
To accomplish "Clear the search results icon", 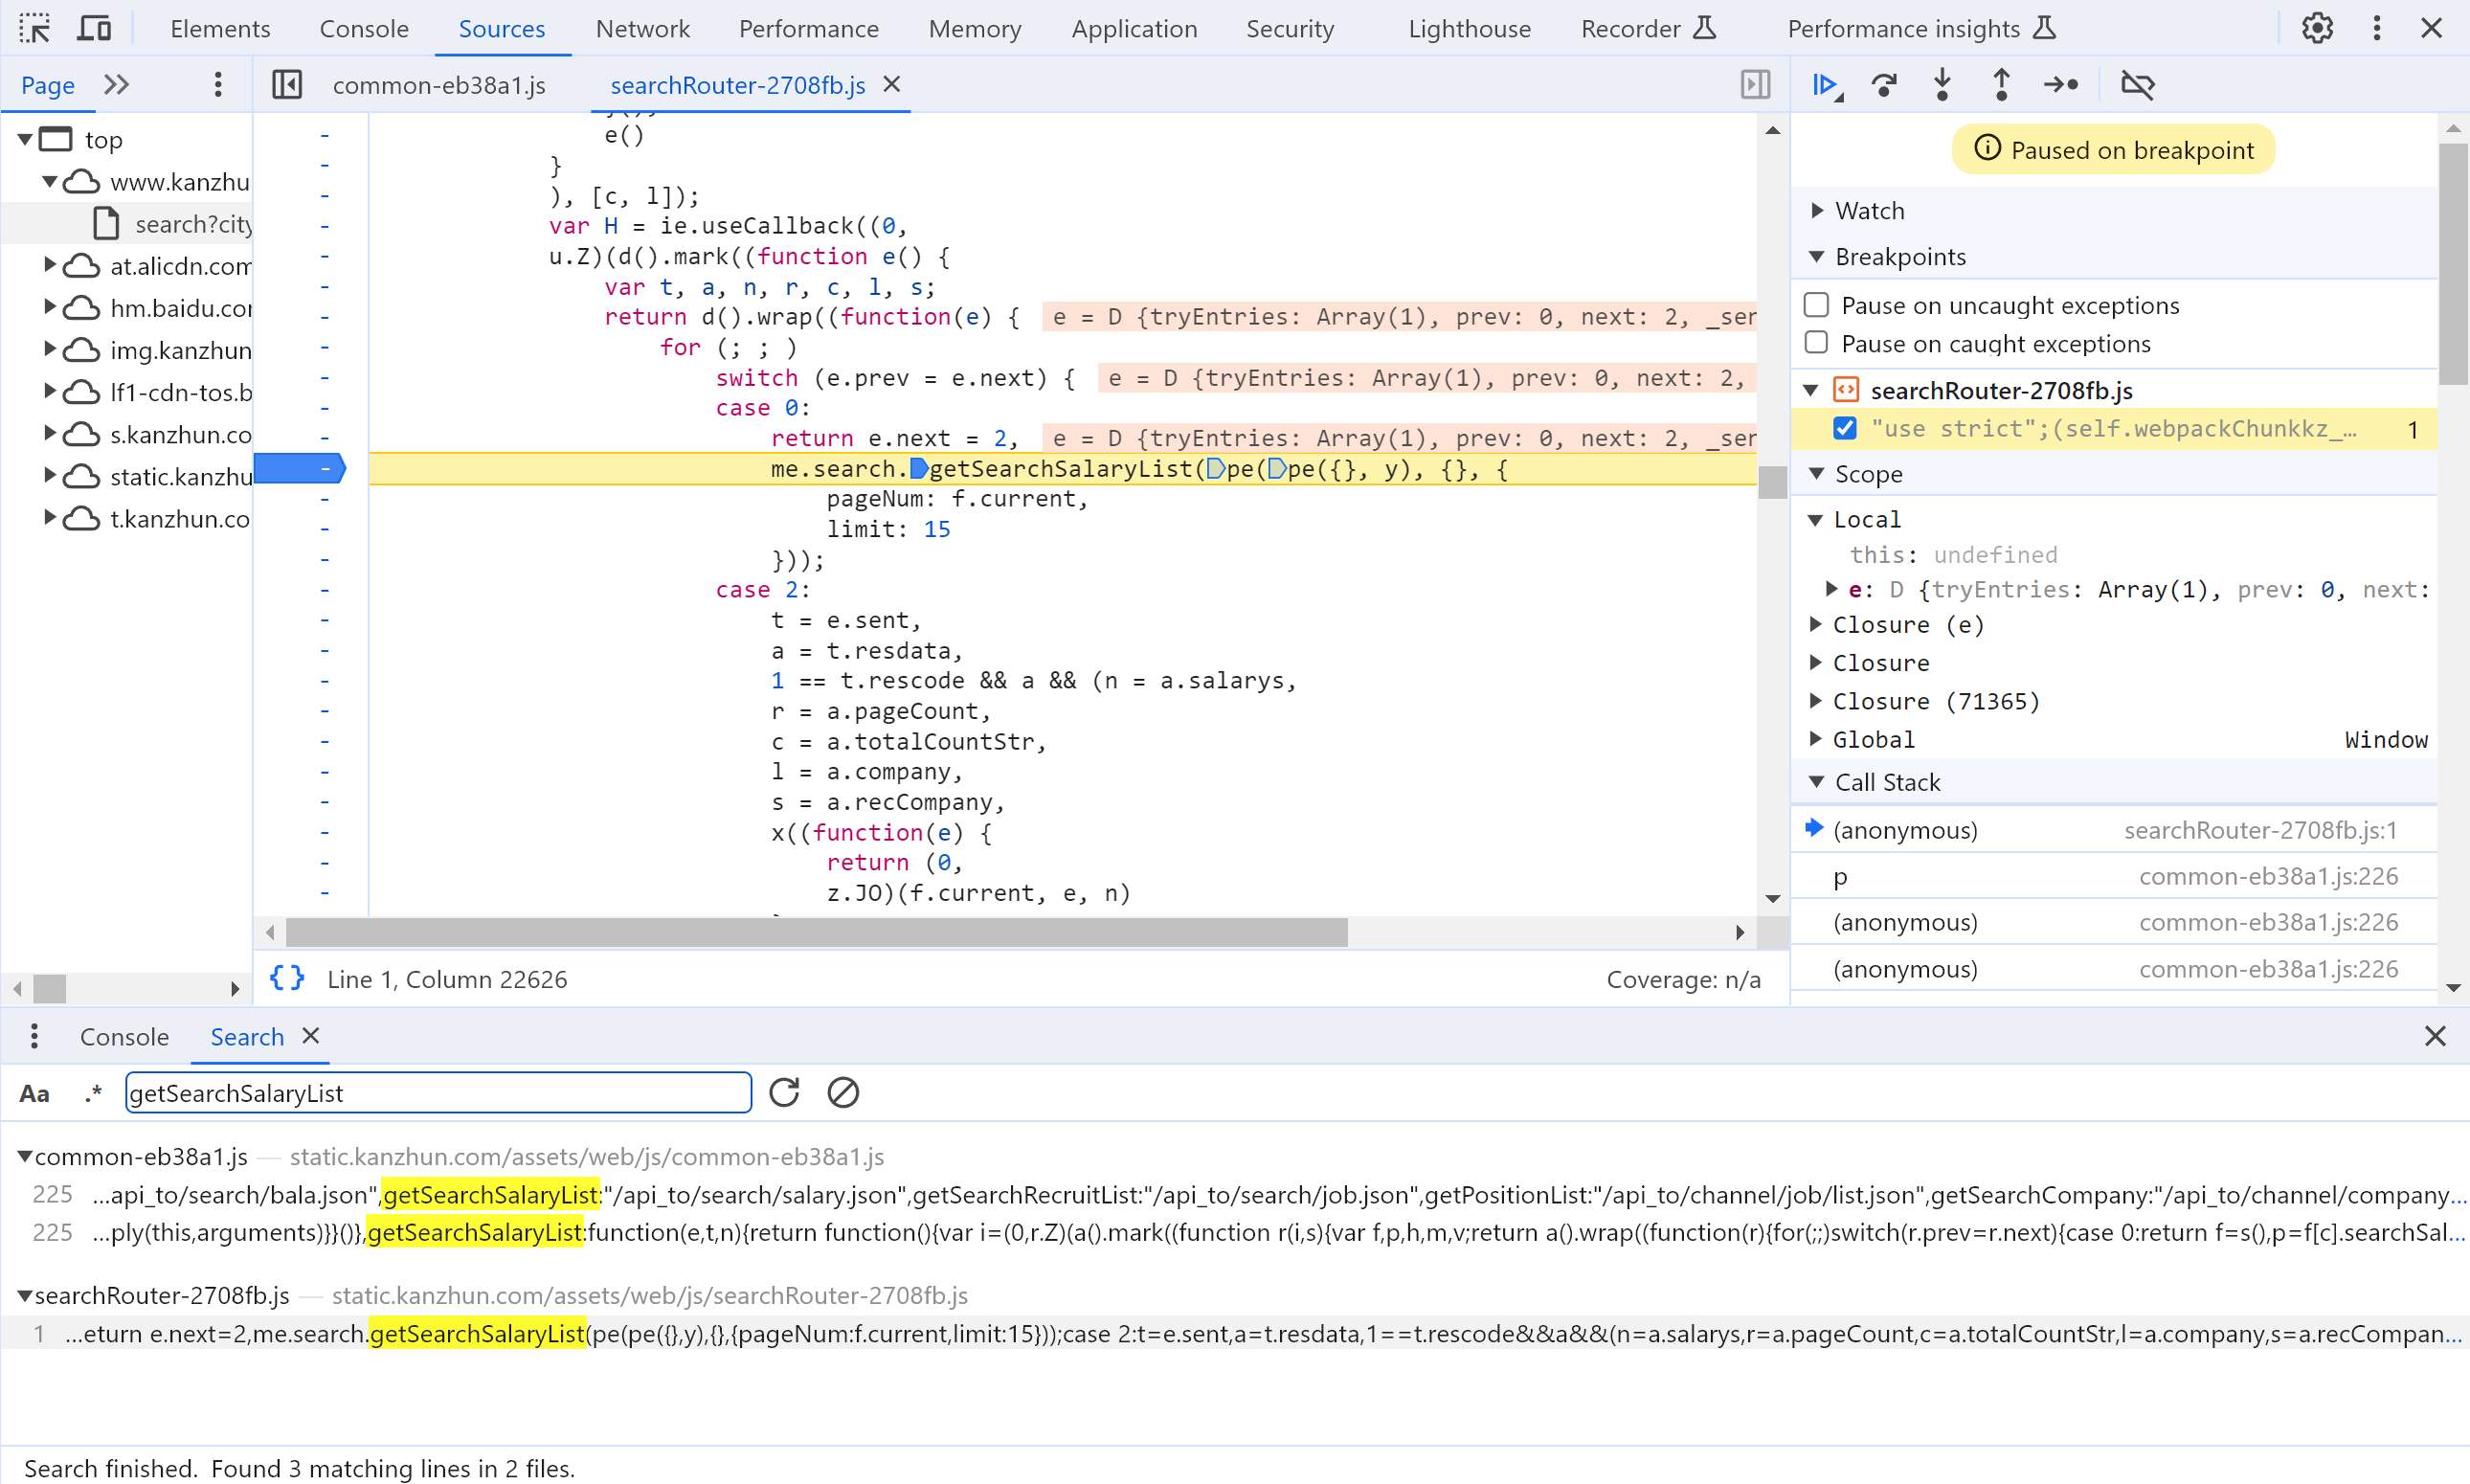I will pos(843,1092).
